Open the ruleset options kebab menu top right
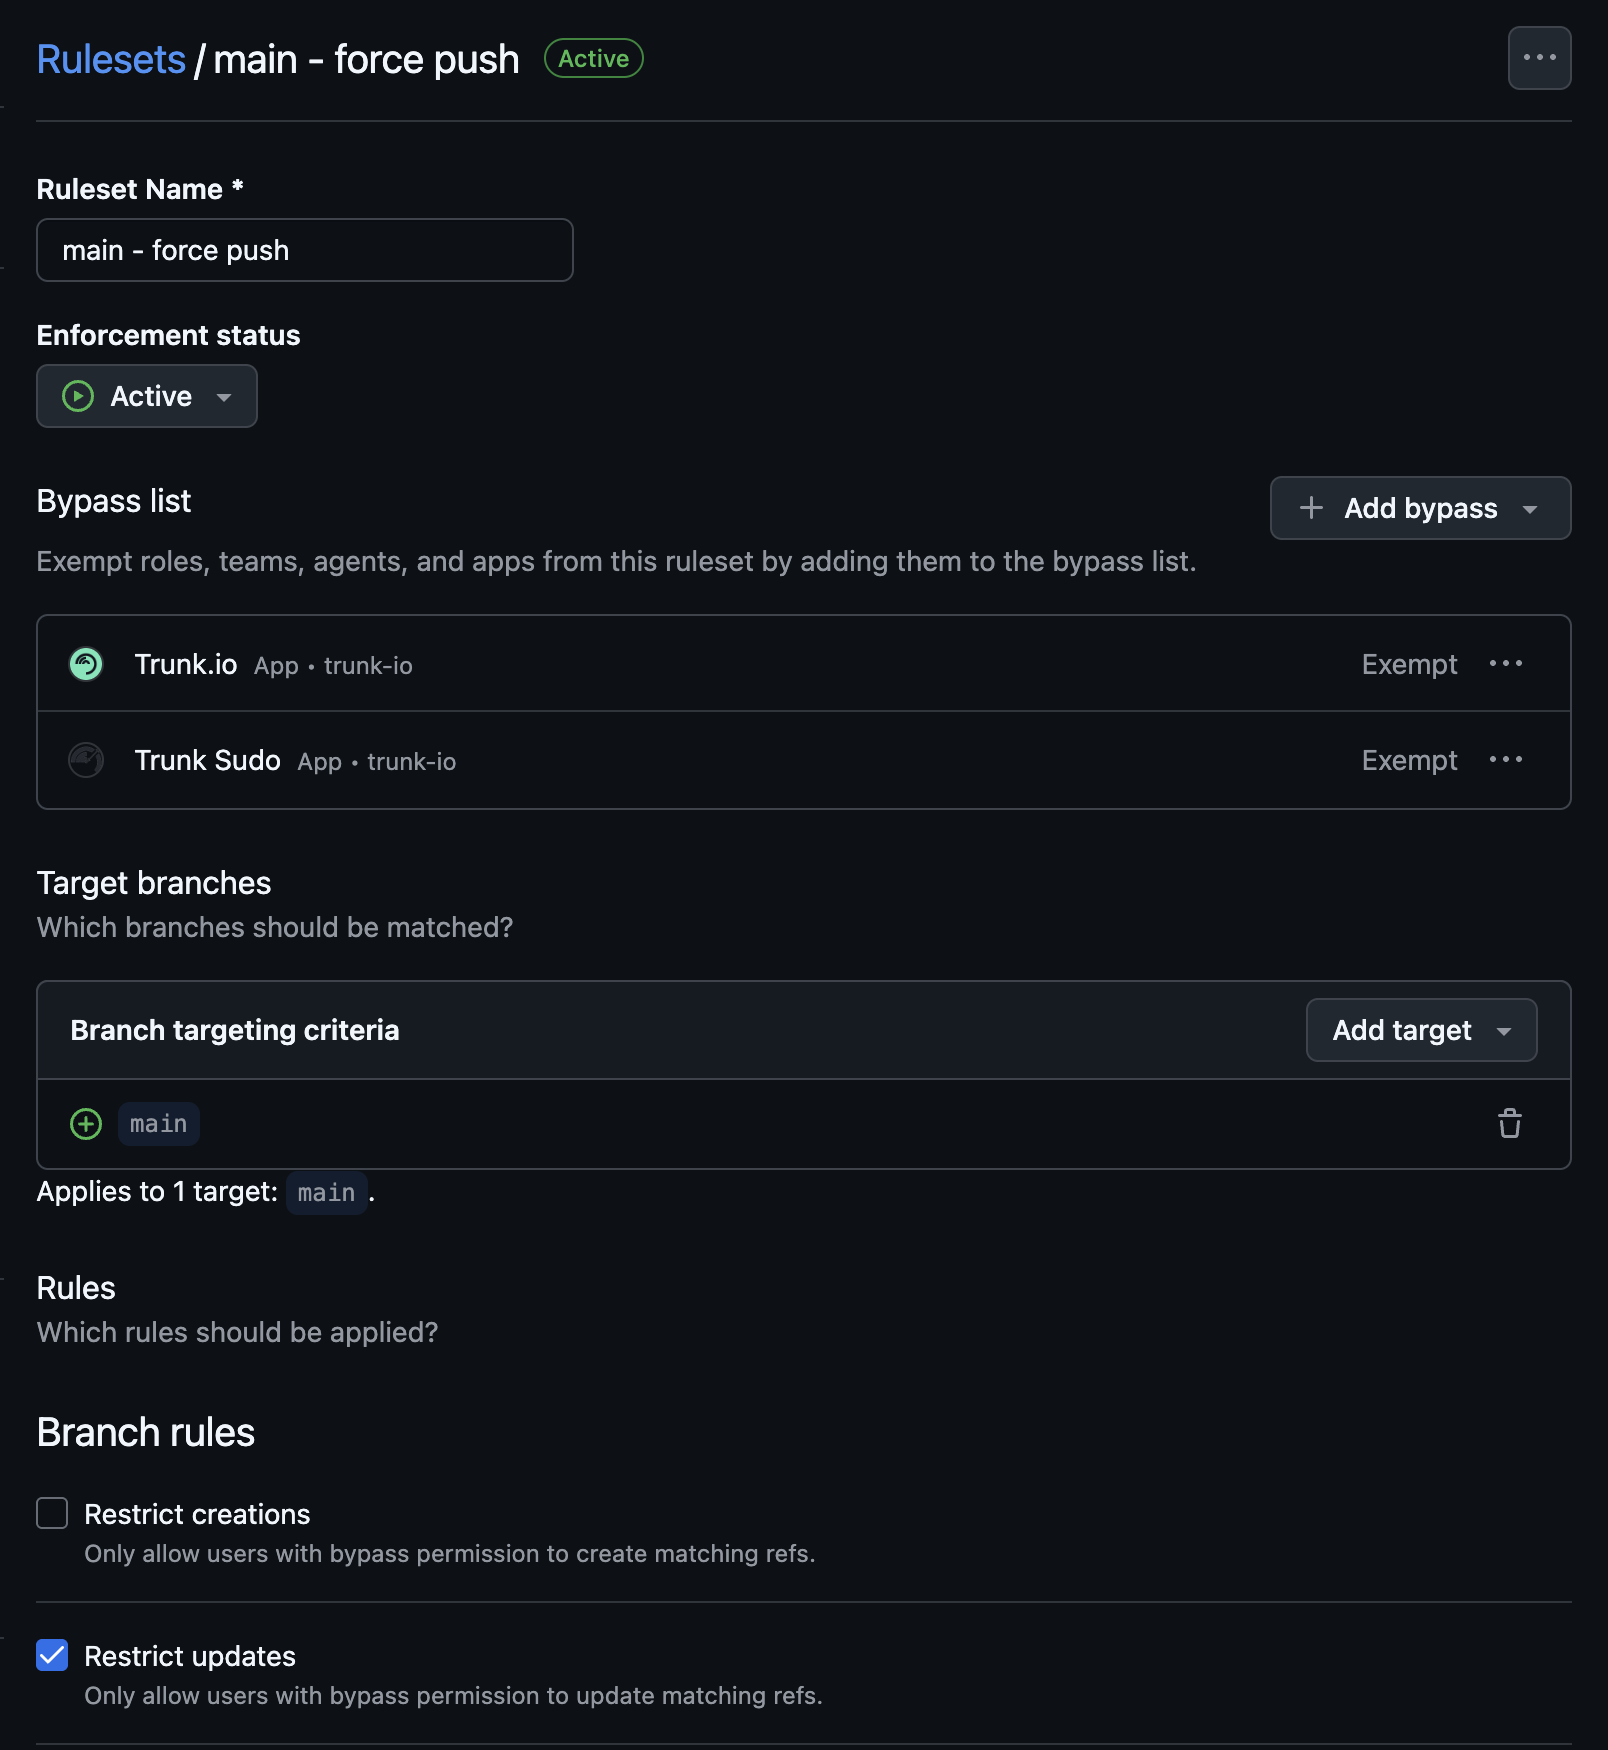Screen dimensions: 1608x1750 pyautogui.click(x=1539, y=58)
